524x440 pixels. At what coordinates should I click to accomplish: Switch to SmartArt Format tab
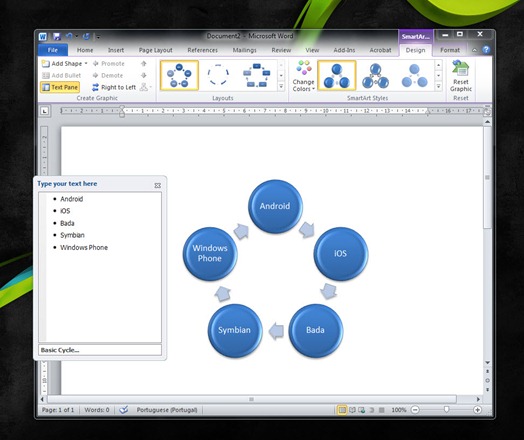(450, 50)
